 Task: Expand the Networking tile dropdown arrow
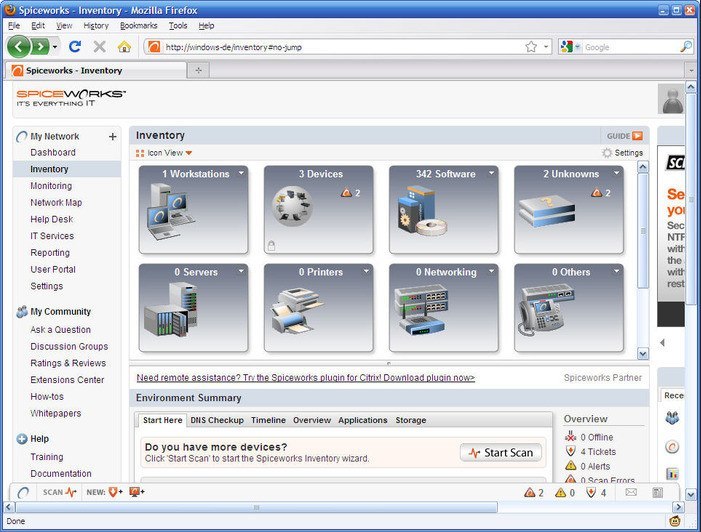[x=492, y=271]
